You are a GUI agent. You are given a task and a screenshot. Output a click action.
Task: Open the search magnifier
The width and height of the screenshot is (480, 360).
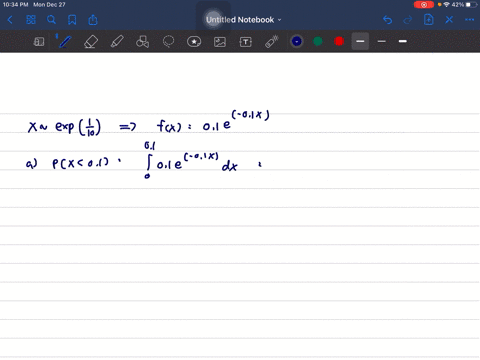[x=51, y=20]
